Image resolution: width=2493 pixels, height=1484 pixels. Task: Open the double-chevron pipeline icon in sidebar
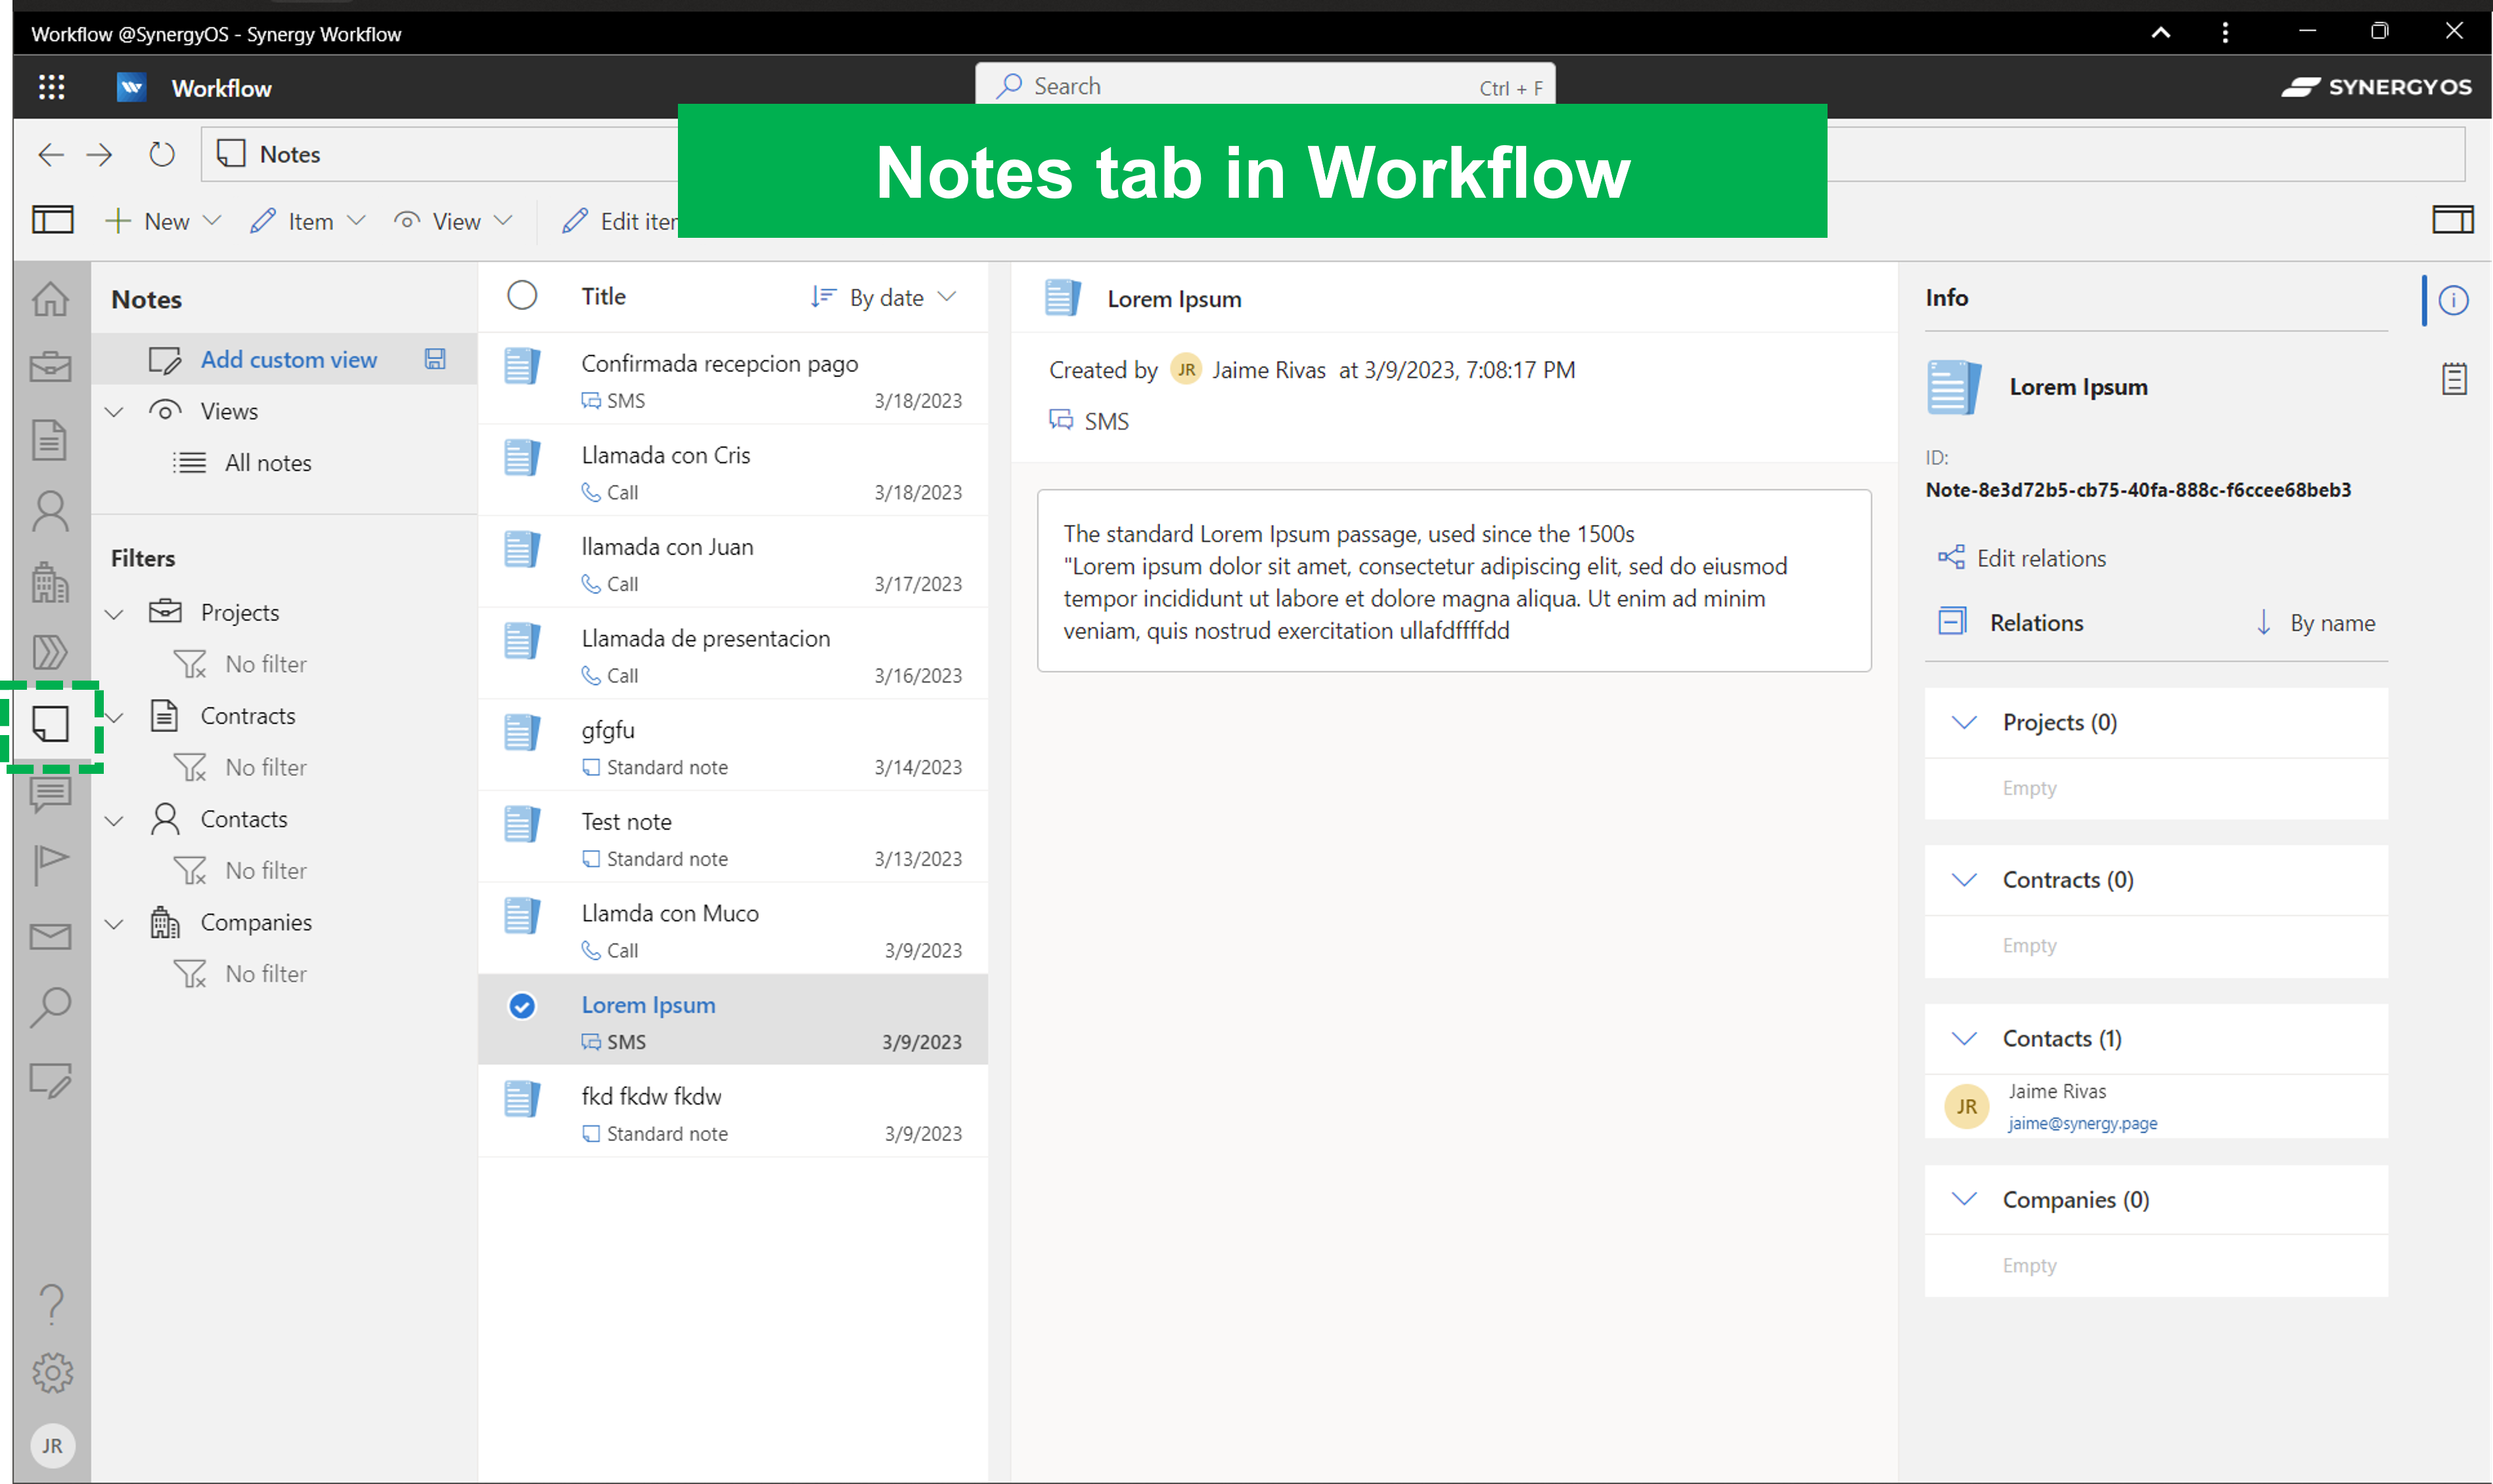51,652
